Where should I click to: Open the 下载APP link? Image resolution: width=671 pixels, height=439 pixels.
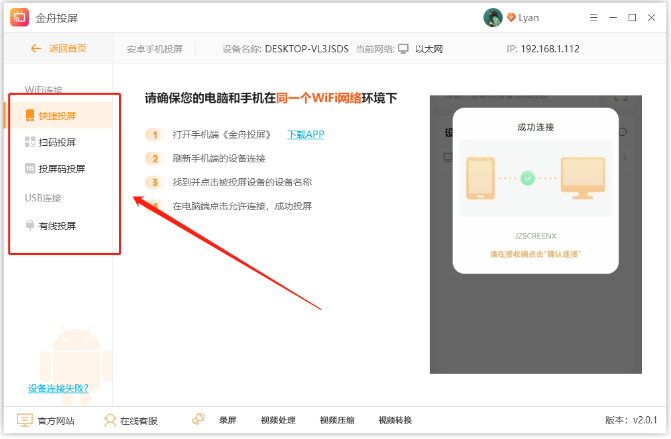click(x=306, y=134)
